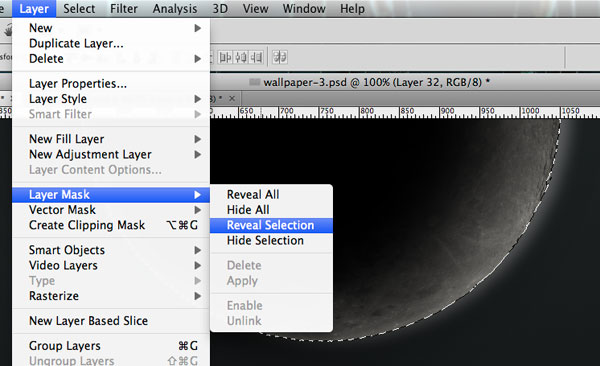Open the Filter menu

(124, 8)
